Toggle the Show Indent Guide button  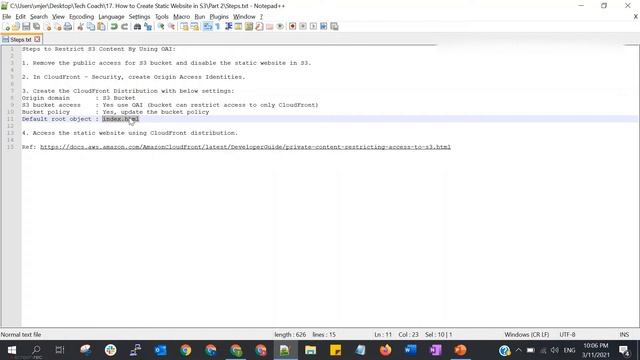point(228,27)
